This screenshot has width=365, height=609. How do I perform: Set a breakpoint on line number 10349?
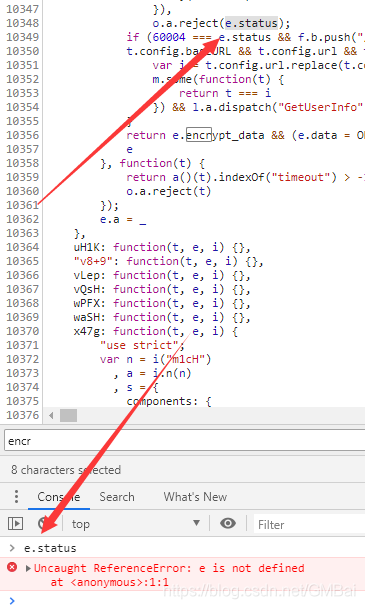[23, 37]
